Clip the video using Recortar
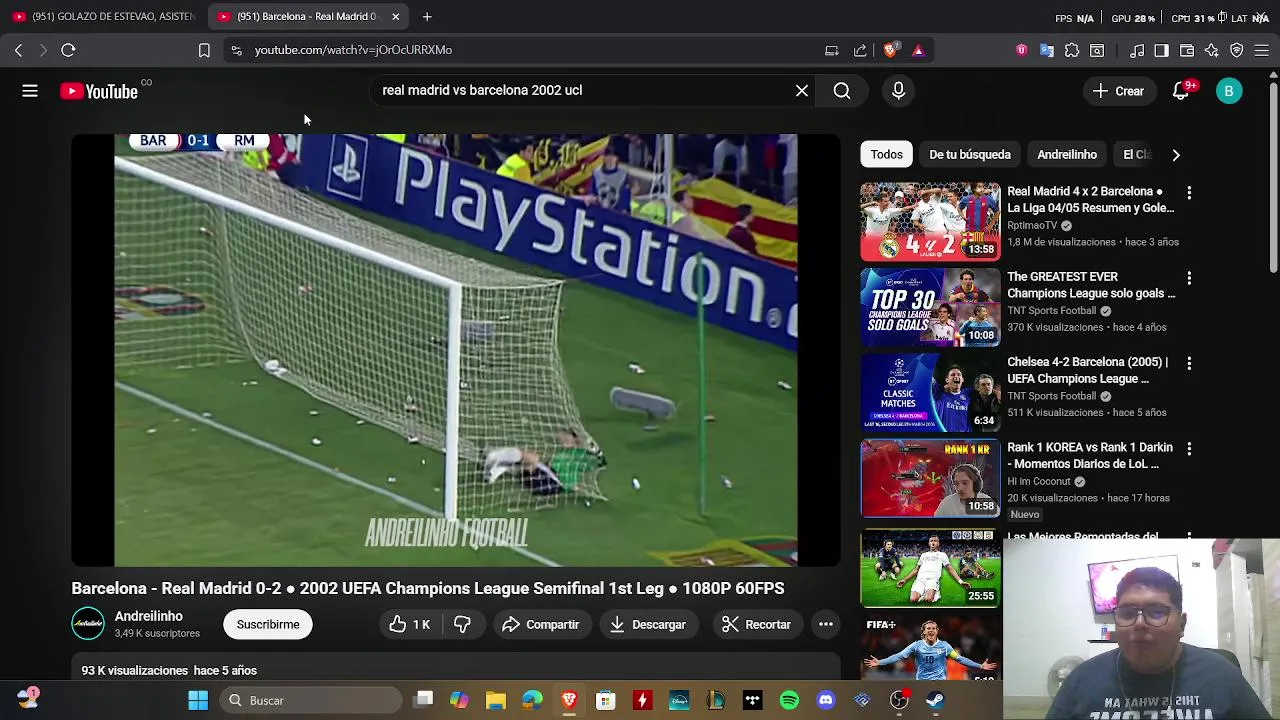The width and height of the screenshot is (1280, 720). 757,624
